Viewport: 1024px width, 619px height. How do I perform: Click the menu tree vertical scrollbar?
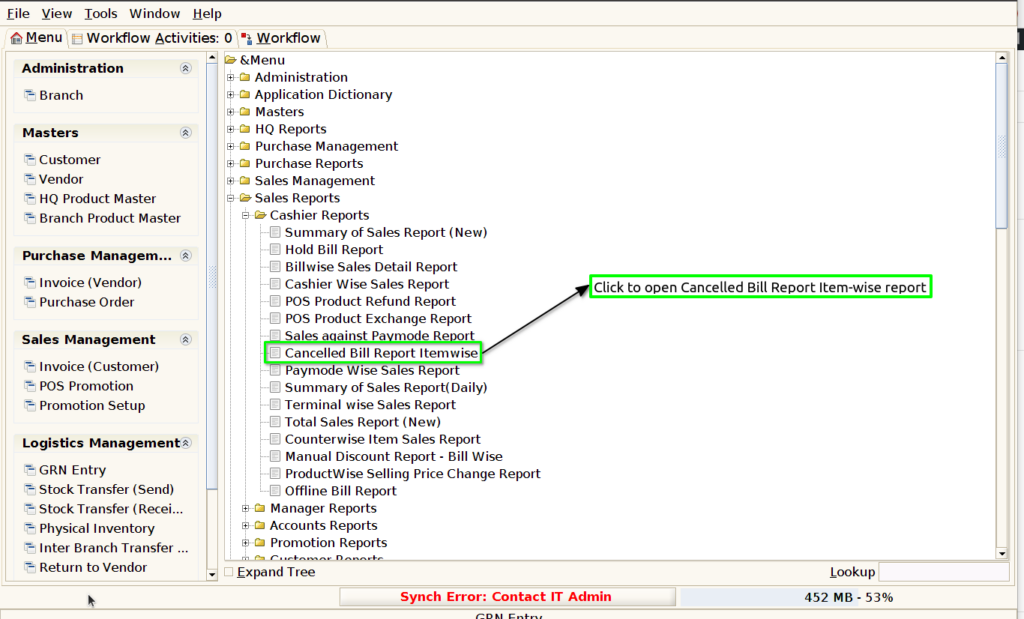click(1002, 147)
